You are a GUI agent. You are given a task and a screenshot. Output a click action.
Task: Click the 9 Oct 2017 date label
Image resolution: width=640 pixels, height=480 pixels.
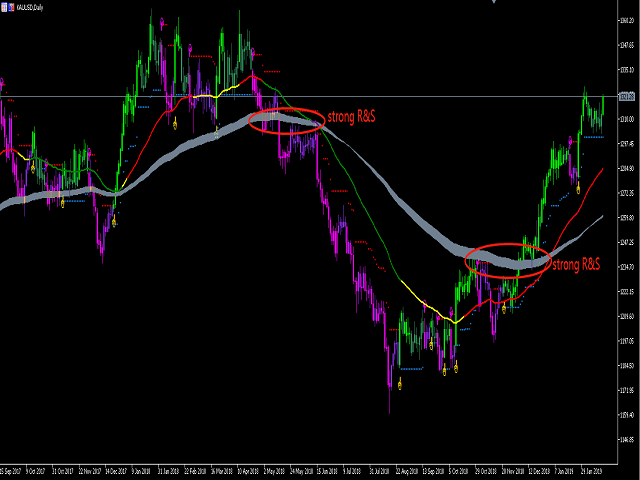coord(36,471)
